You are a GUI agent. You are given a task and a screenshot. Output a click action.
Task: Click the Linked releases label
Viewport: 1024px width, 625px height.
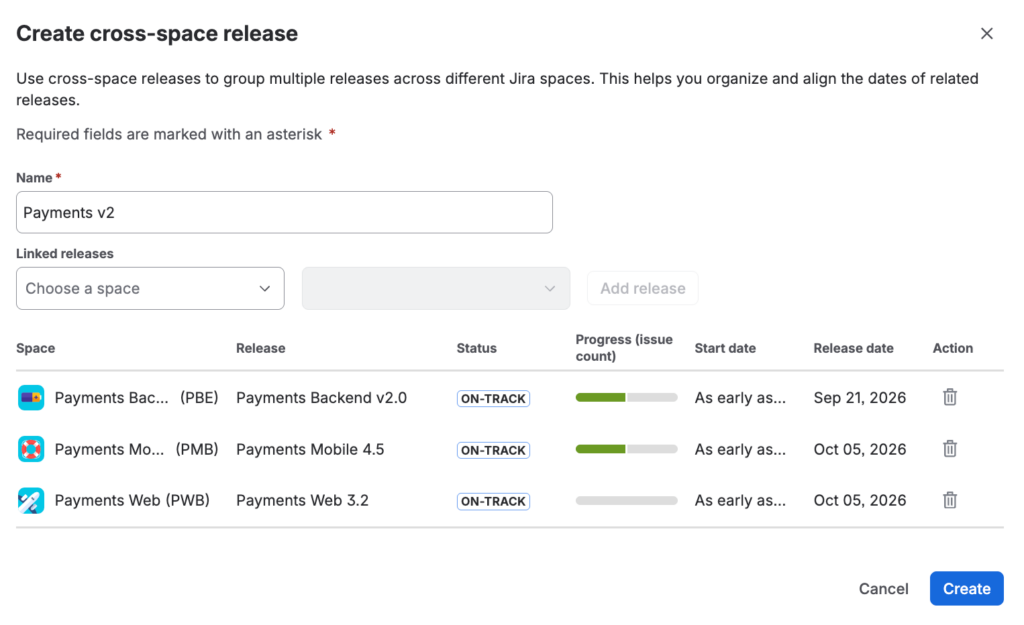(65, 253)
